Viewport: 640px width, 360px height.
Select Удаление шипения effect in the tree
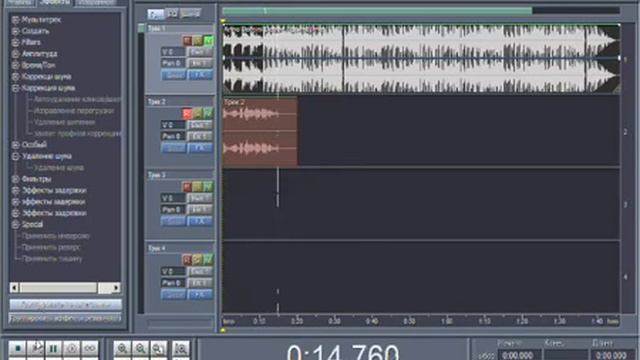coord(64,122)
